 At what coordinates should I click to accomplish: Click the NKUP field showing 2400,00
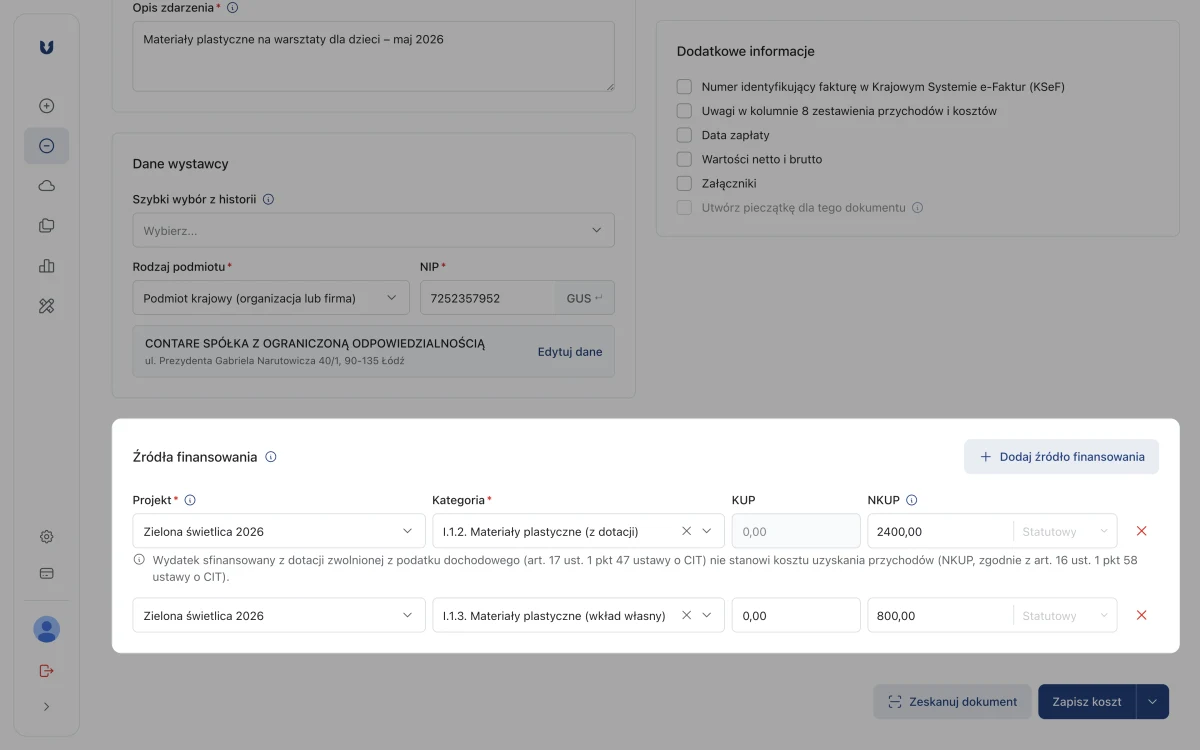tap(940, 531)
